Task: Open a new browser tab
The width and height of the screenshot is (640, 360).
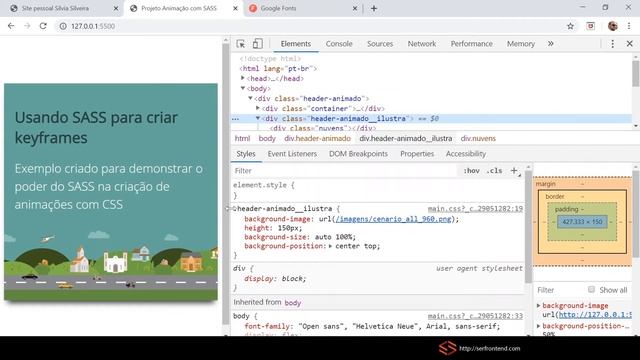Action: click(373, 8)
